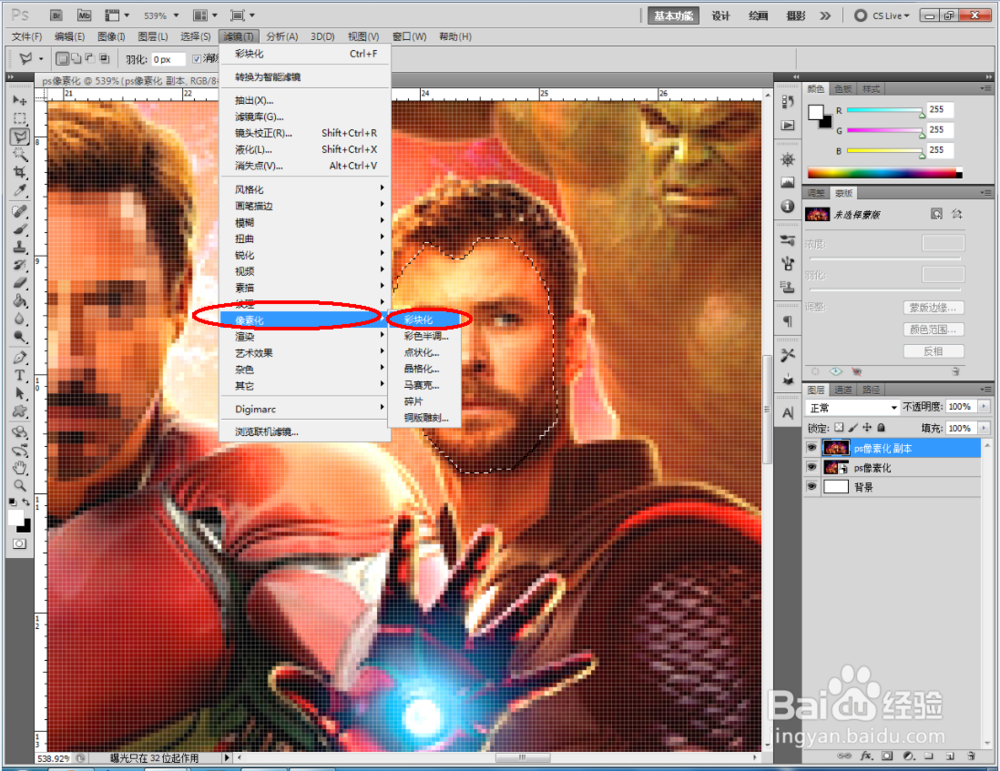Select the Zoom tool
Viewport: 1000px width, 771px height.
[19, 486]
